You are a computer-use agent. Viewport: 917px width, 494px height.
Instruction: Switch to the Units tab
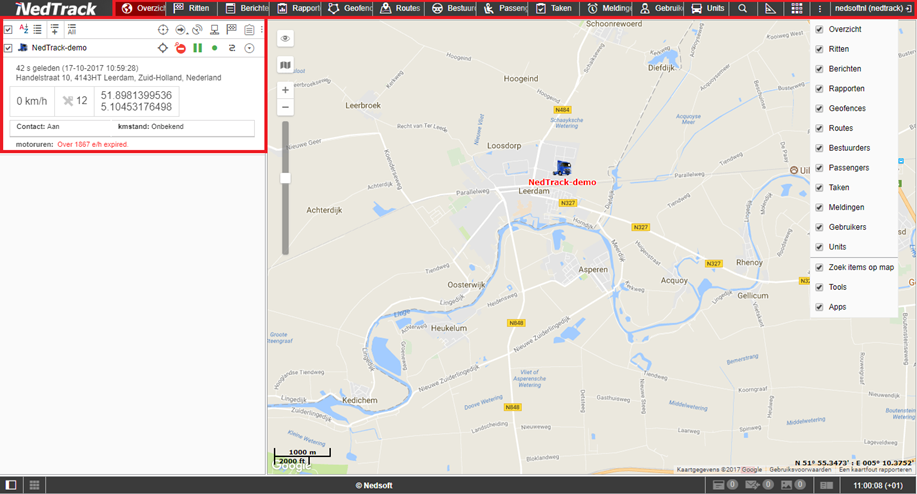(708, 8)
